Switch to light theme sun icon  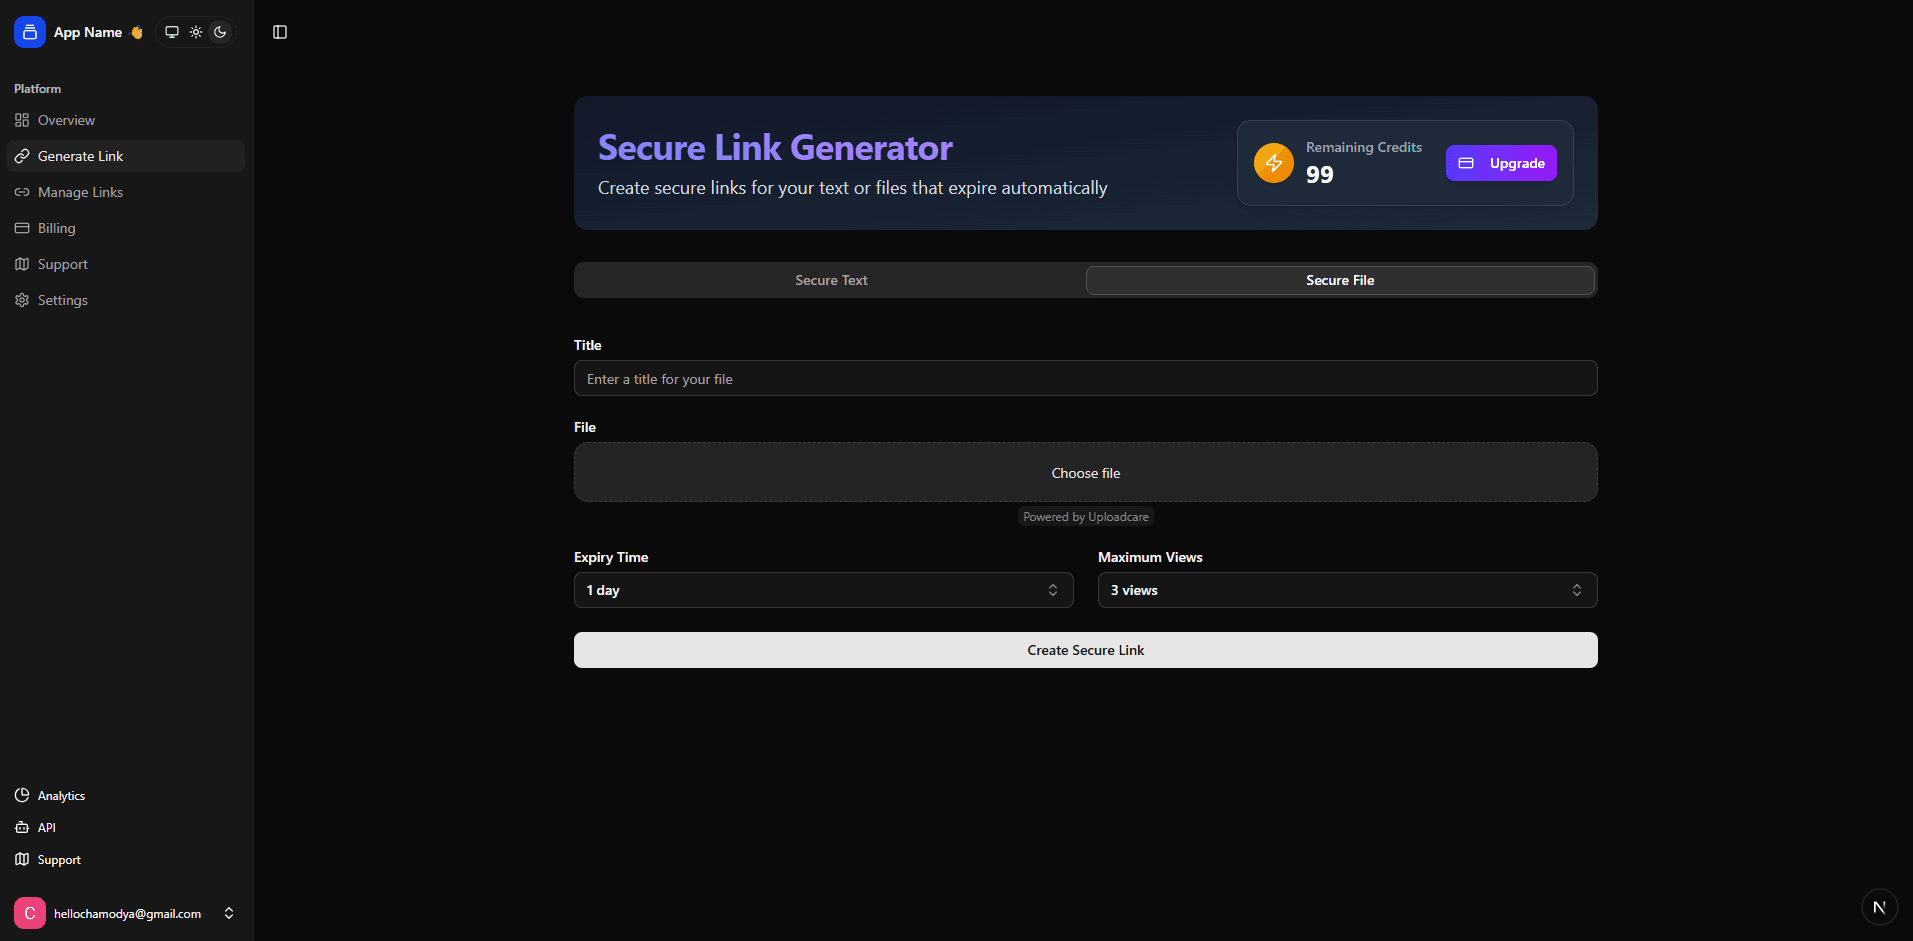click(x=196, y=32)
